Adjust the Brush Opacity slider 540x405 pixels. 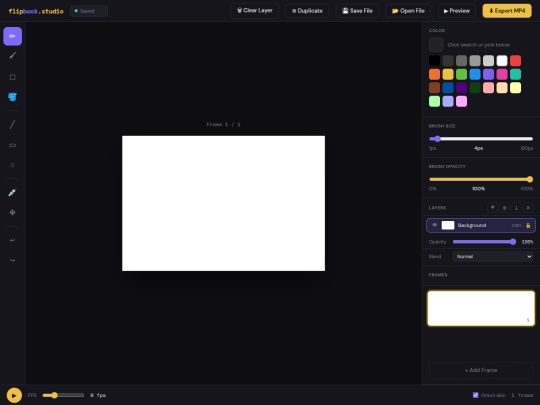point(481,179)
